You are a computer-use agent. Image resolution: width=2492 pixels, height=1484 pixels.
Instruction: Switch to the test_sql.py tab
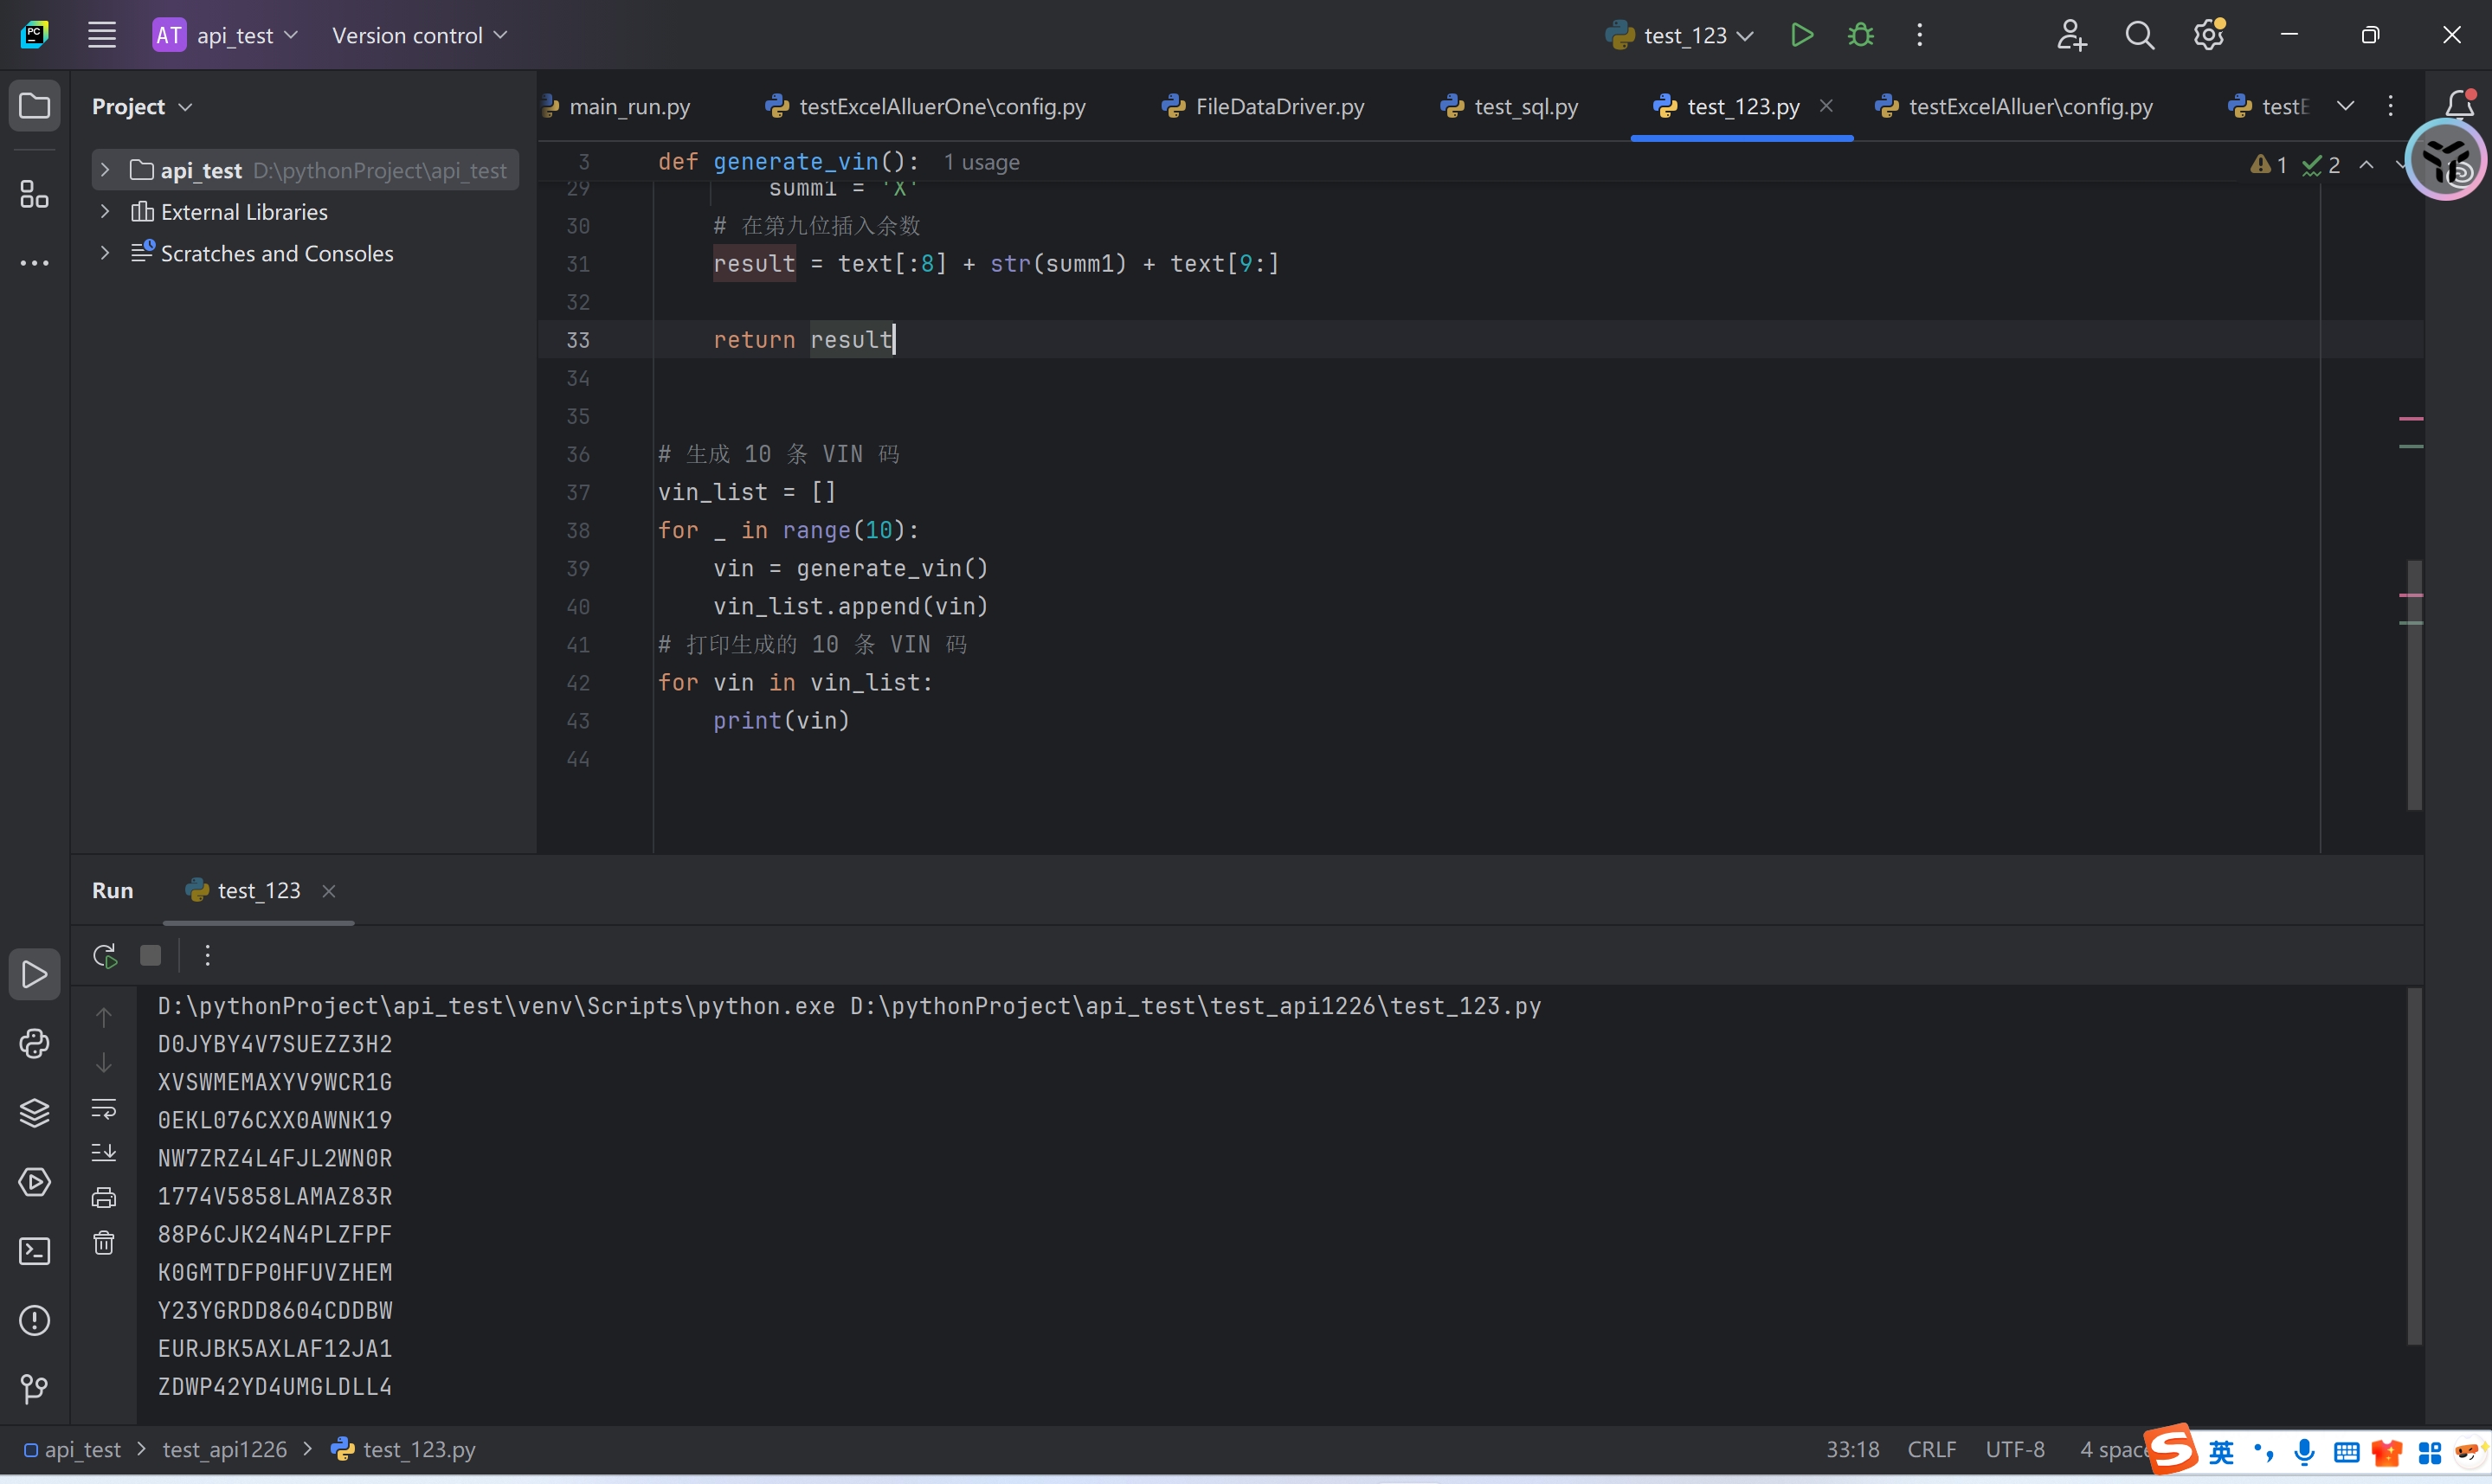click(x=1524, y=106)
